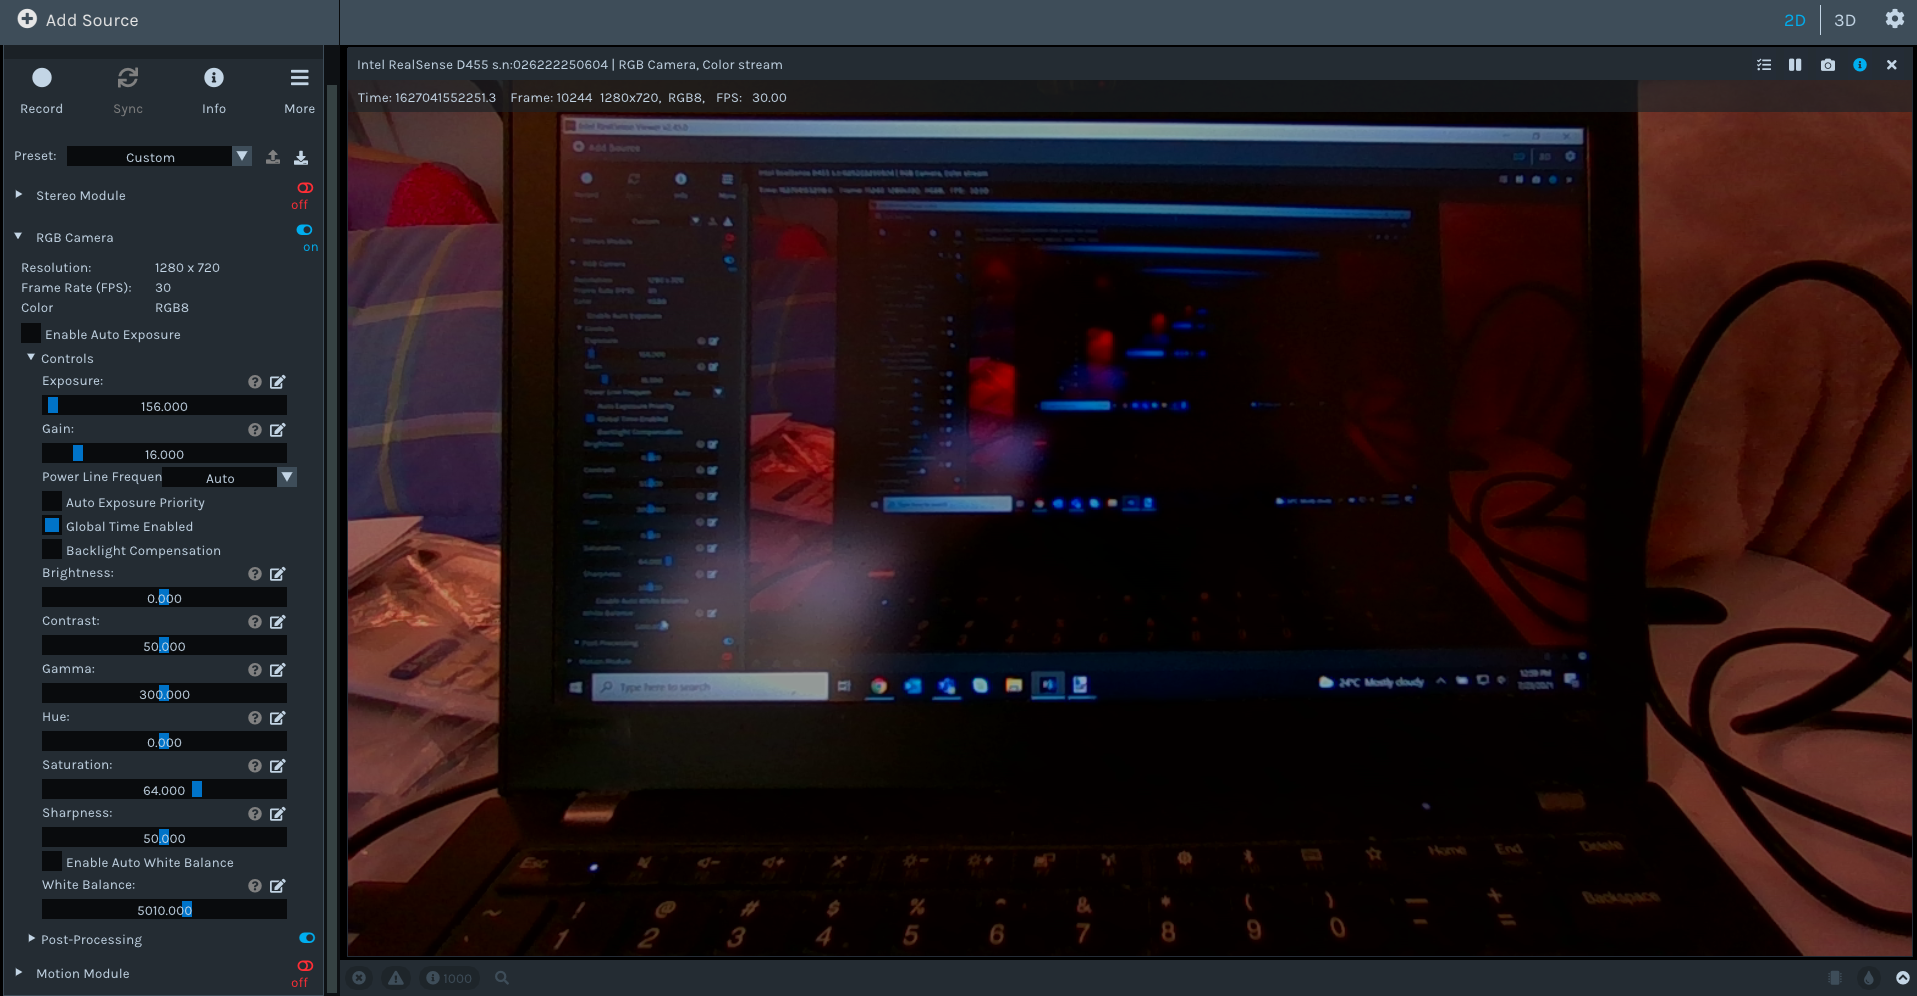Edit the Gain value with the pencil icon
Screen dimensions: 1917x996
pyautogui.click(x=277, y=430)
